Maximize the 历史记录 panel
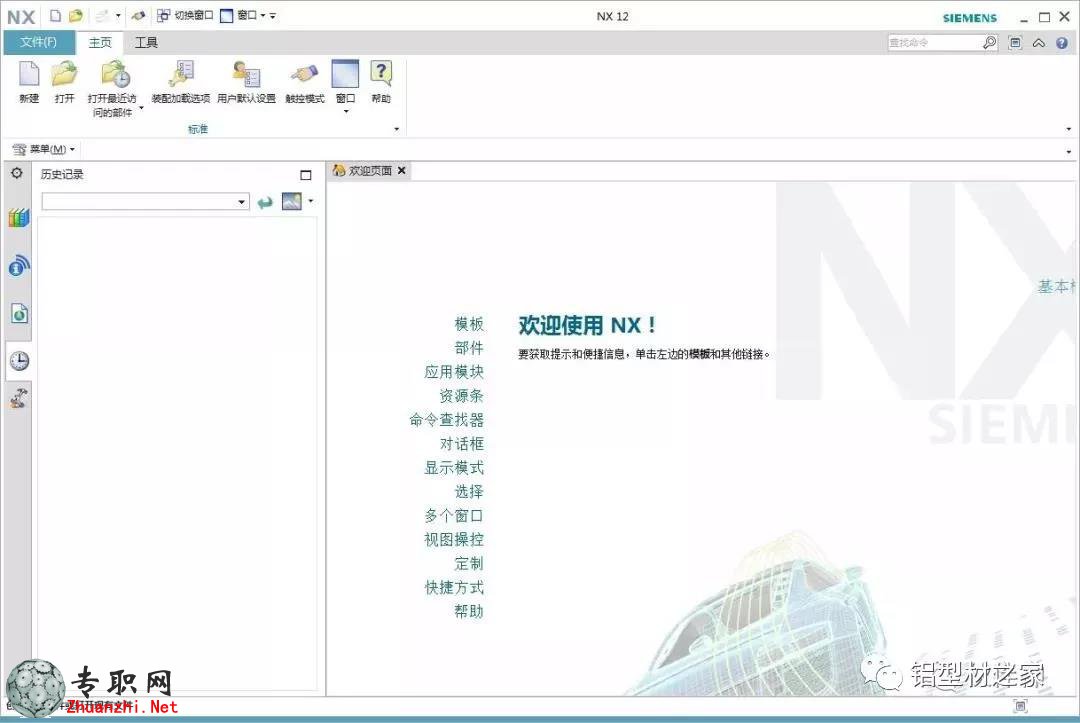 pyautogui.click(x=306, y=175)
